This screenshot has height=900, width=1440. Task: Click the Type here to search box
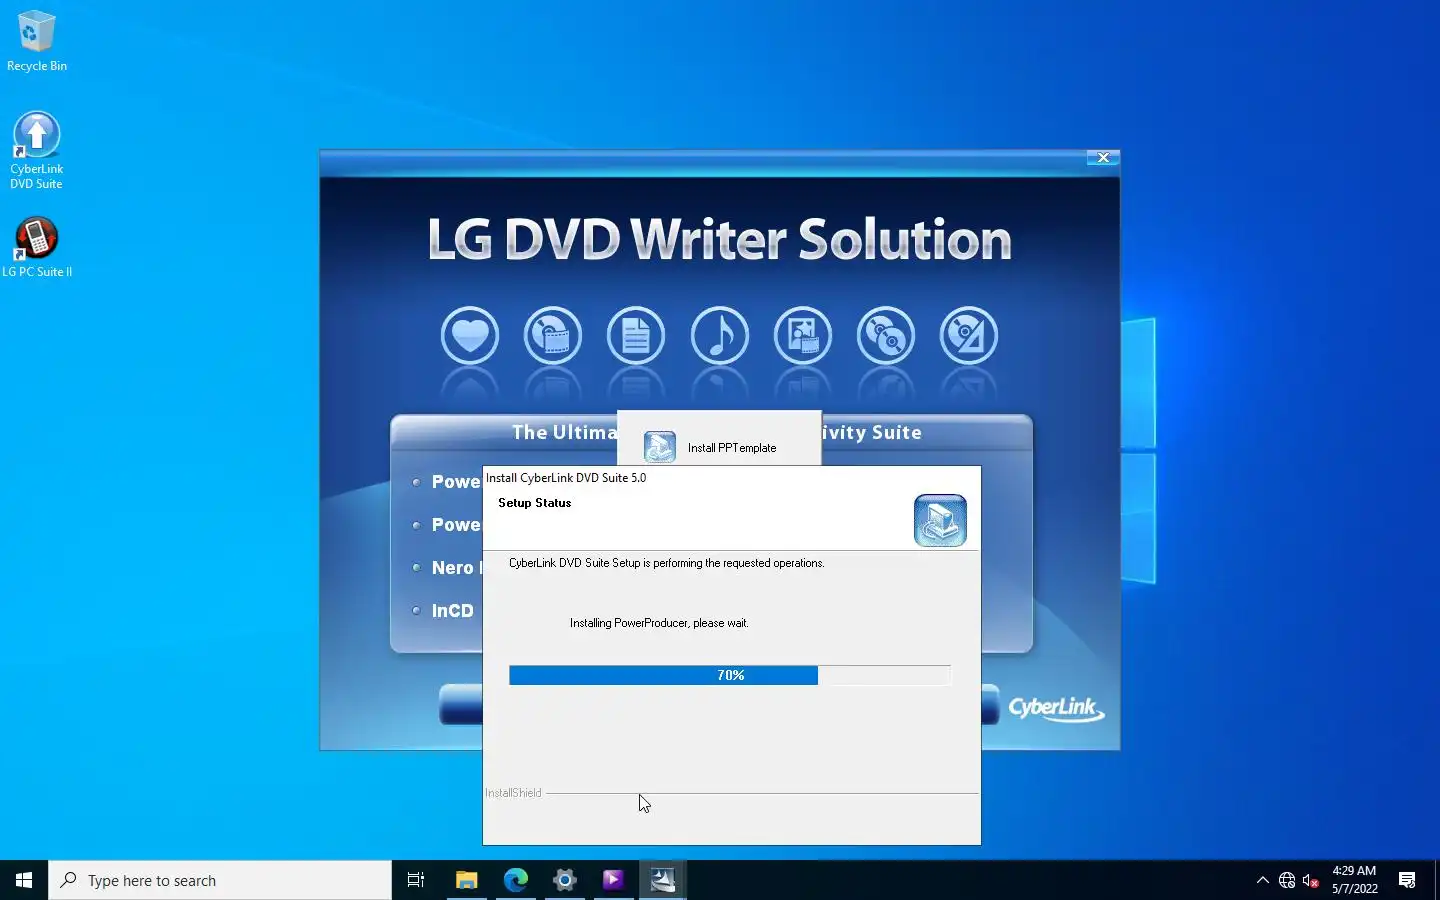[x=220, y=880]
